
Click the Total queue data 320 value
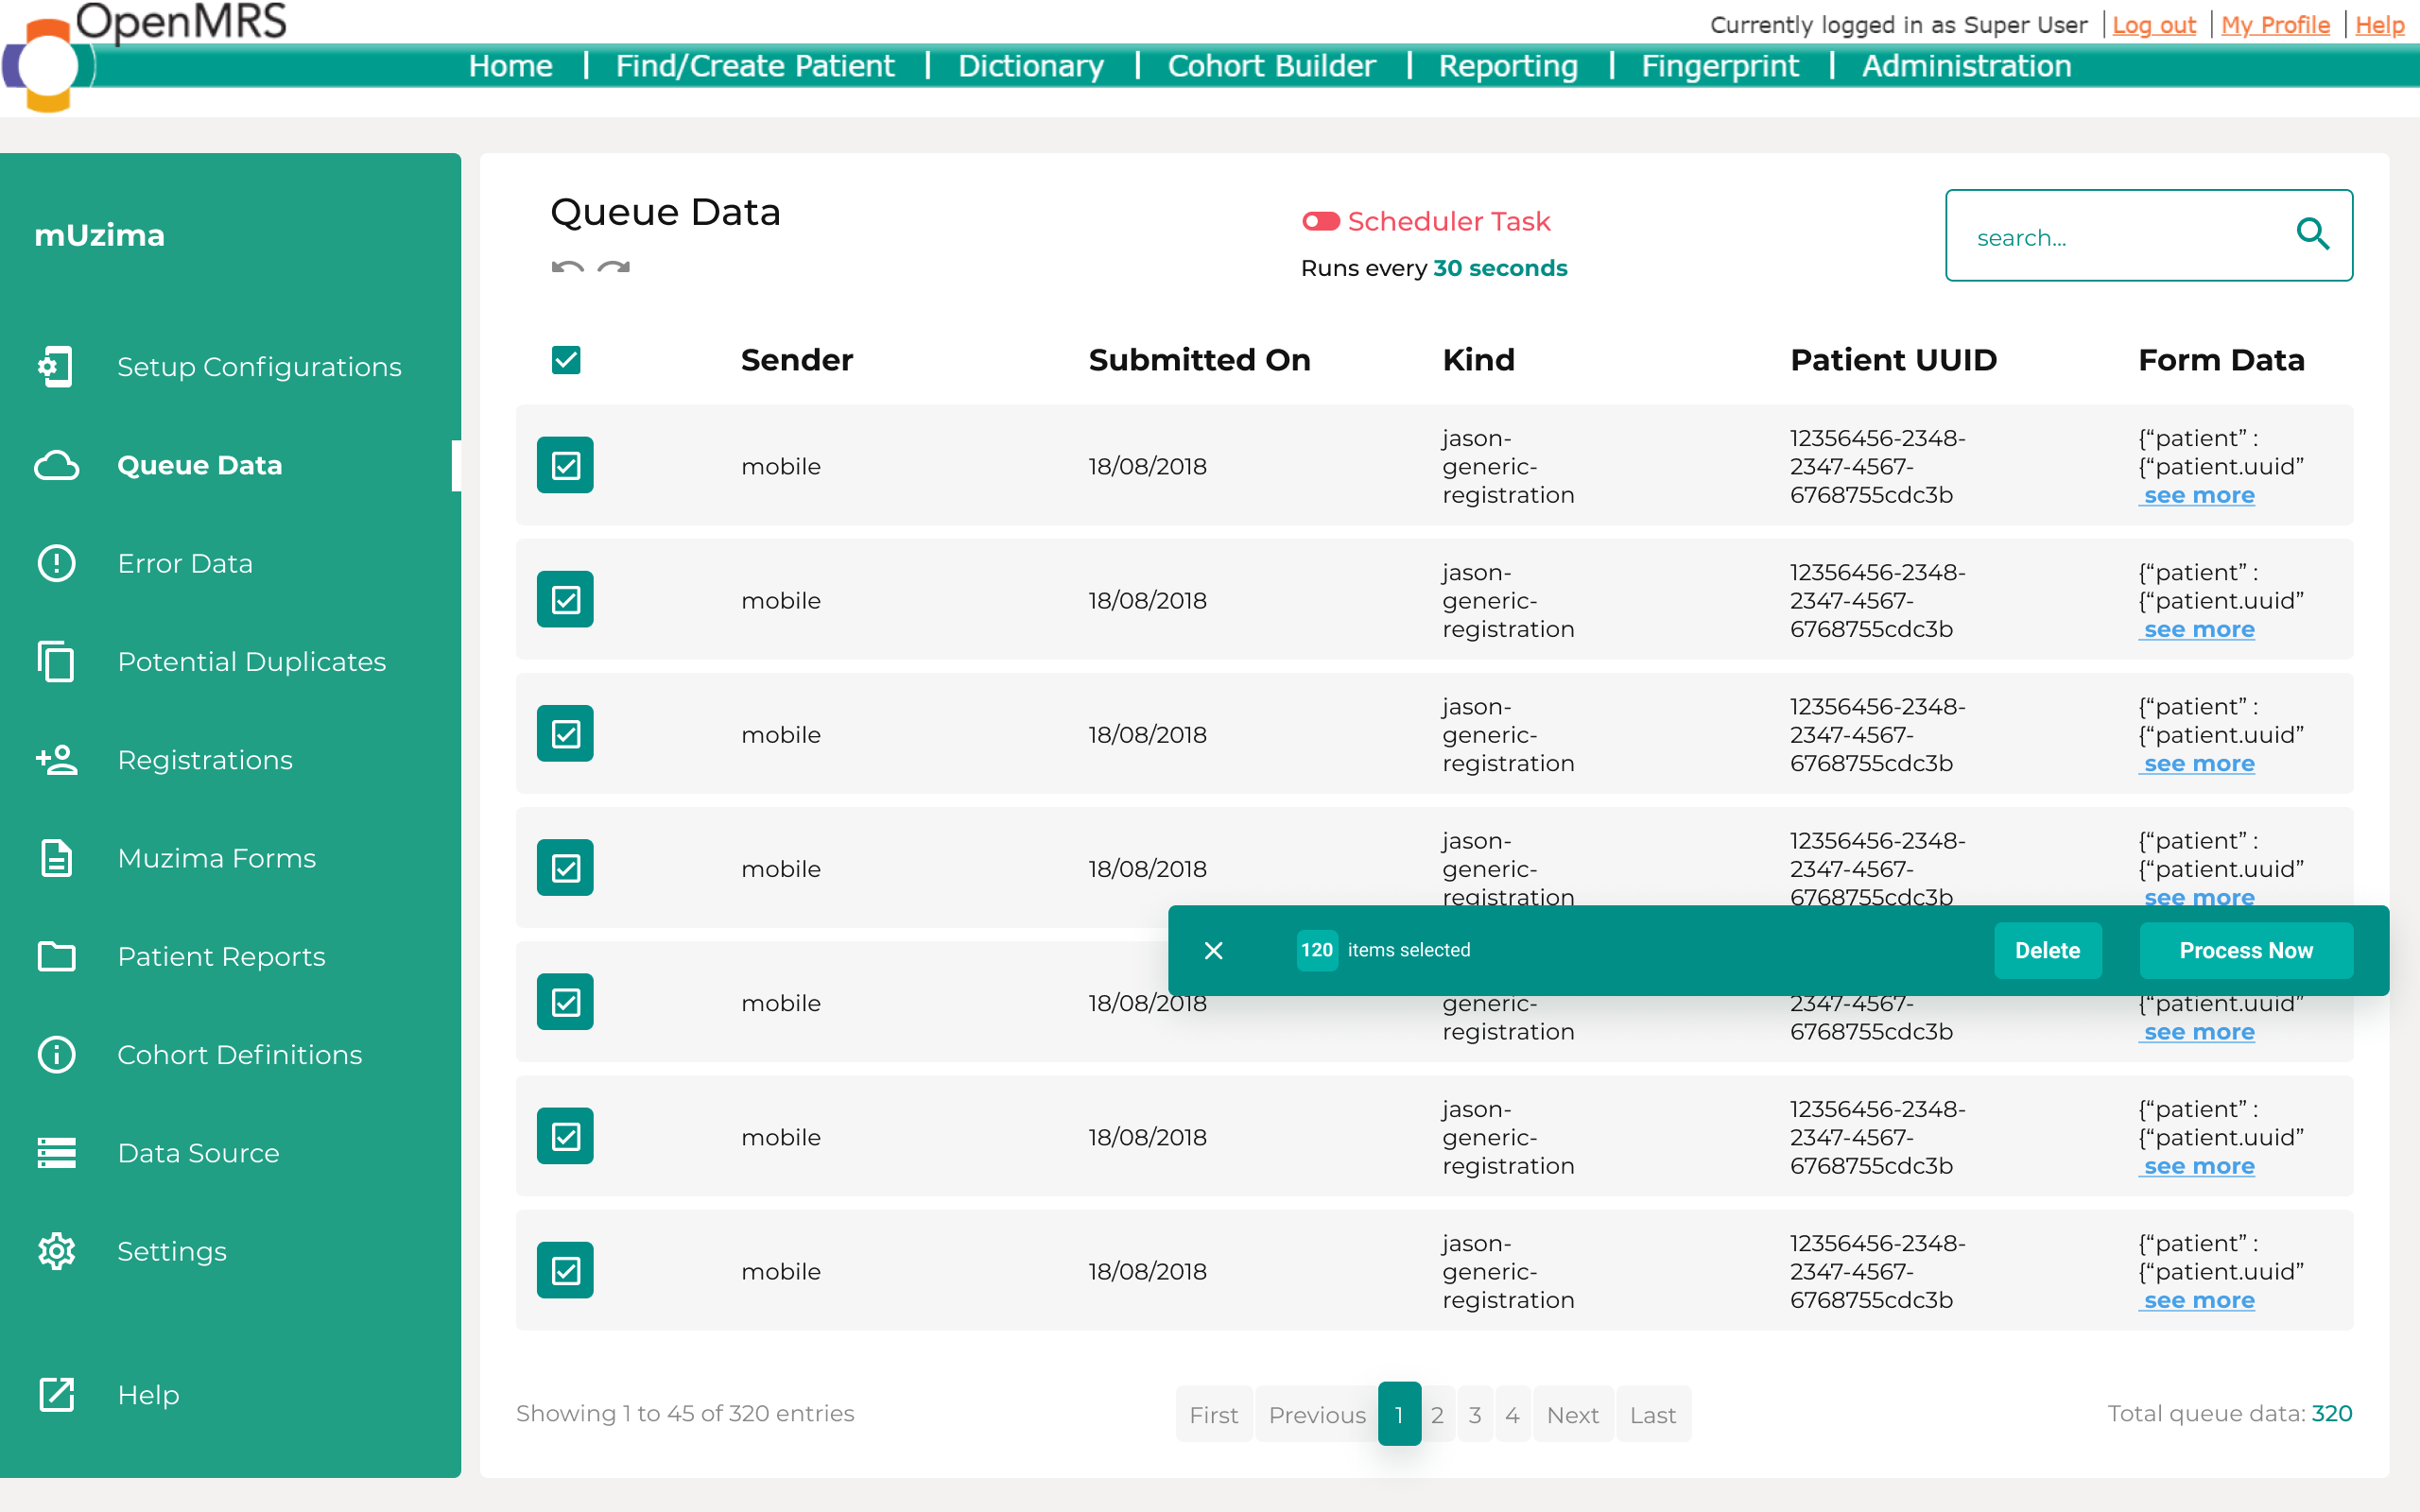pos(2332,1413)
